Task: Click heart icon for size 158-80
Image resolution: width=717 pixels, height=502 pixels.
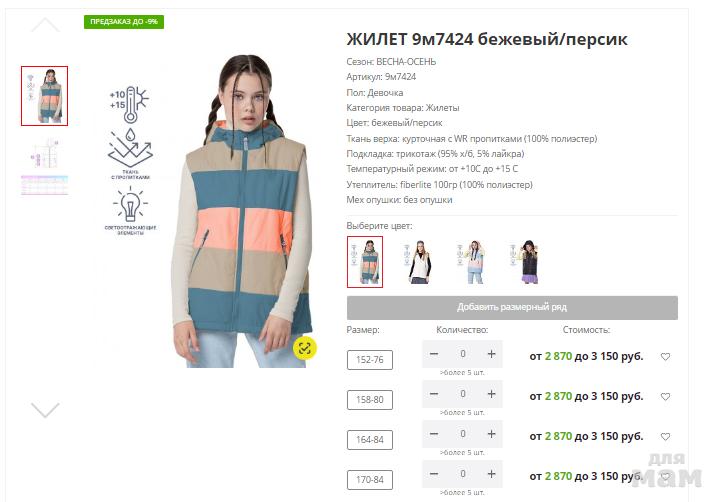Action: (x=665, y=396)
